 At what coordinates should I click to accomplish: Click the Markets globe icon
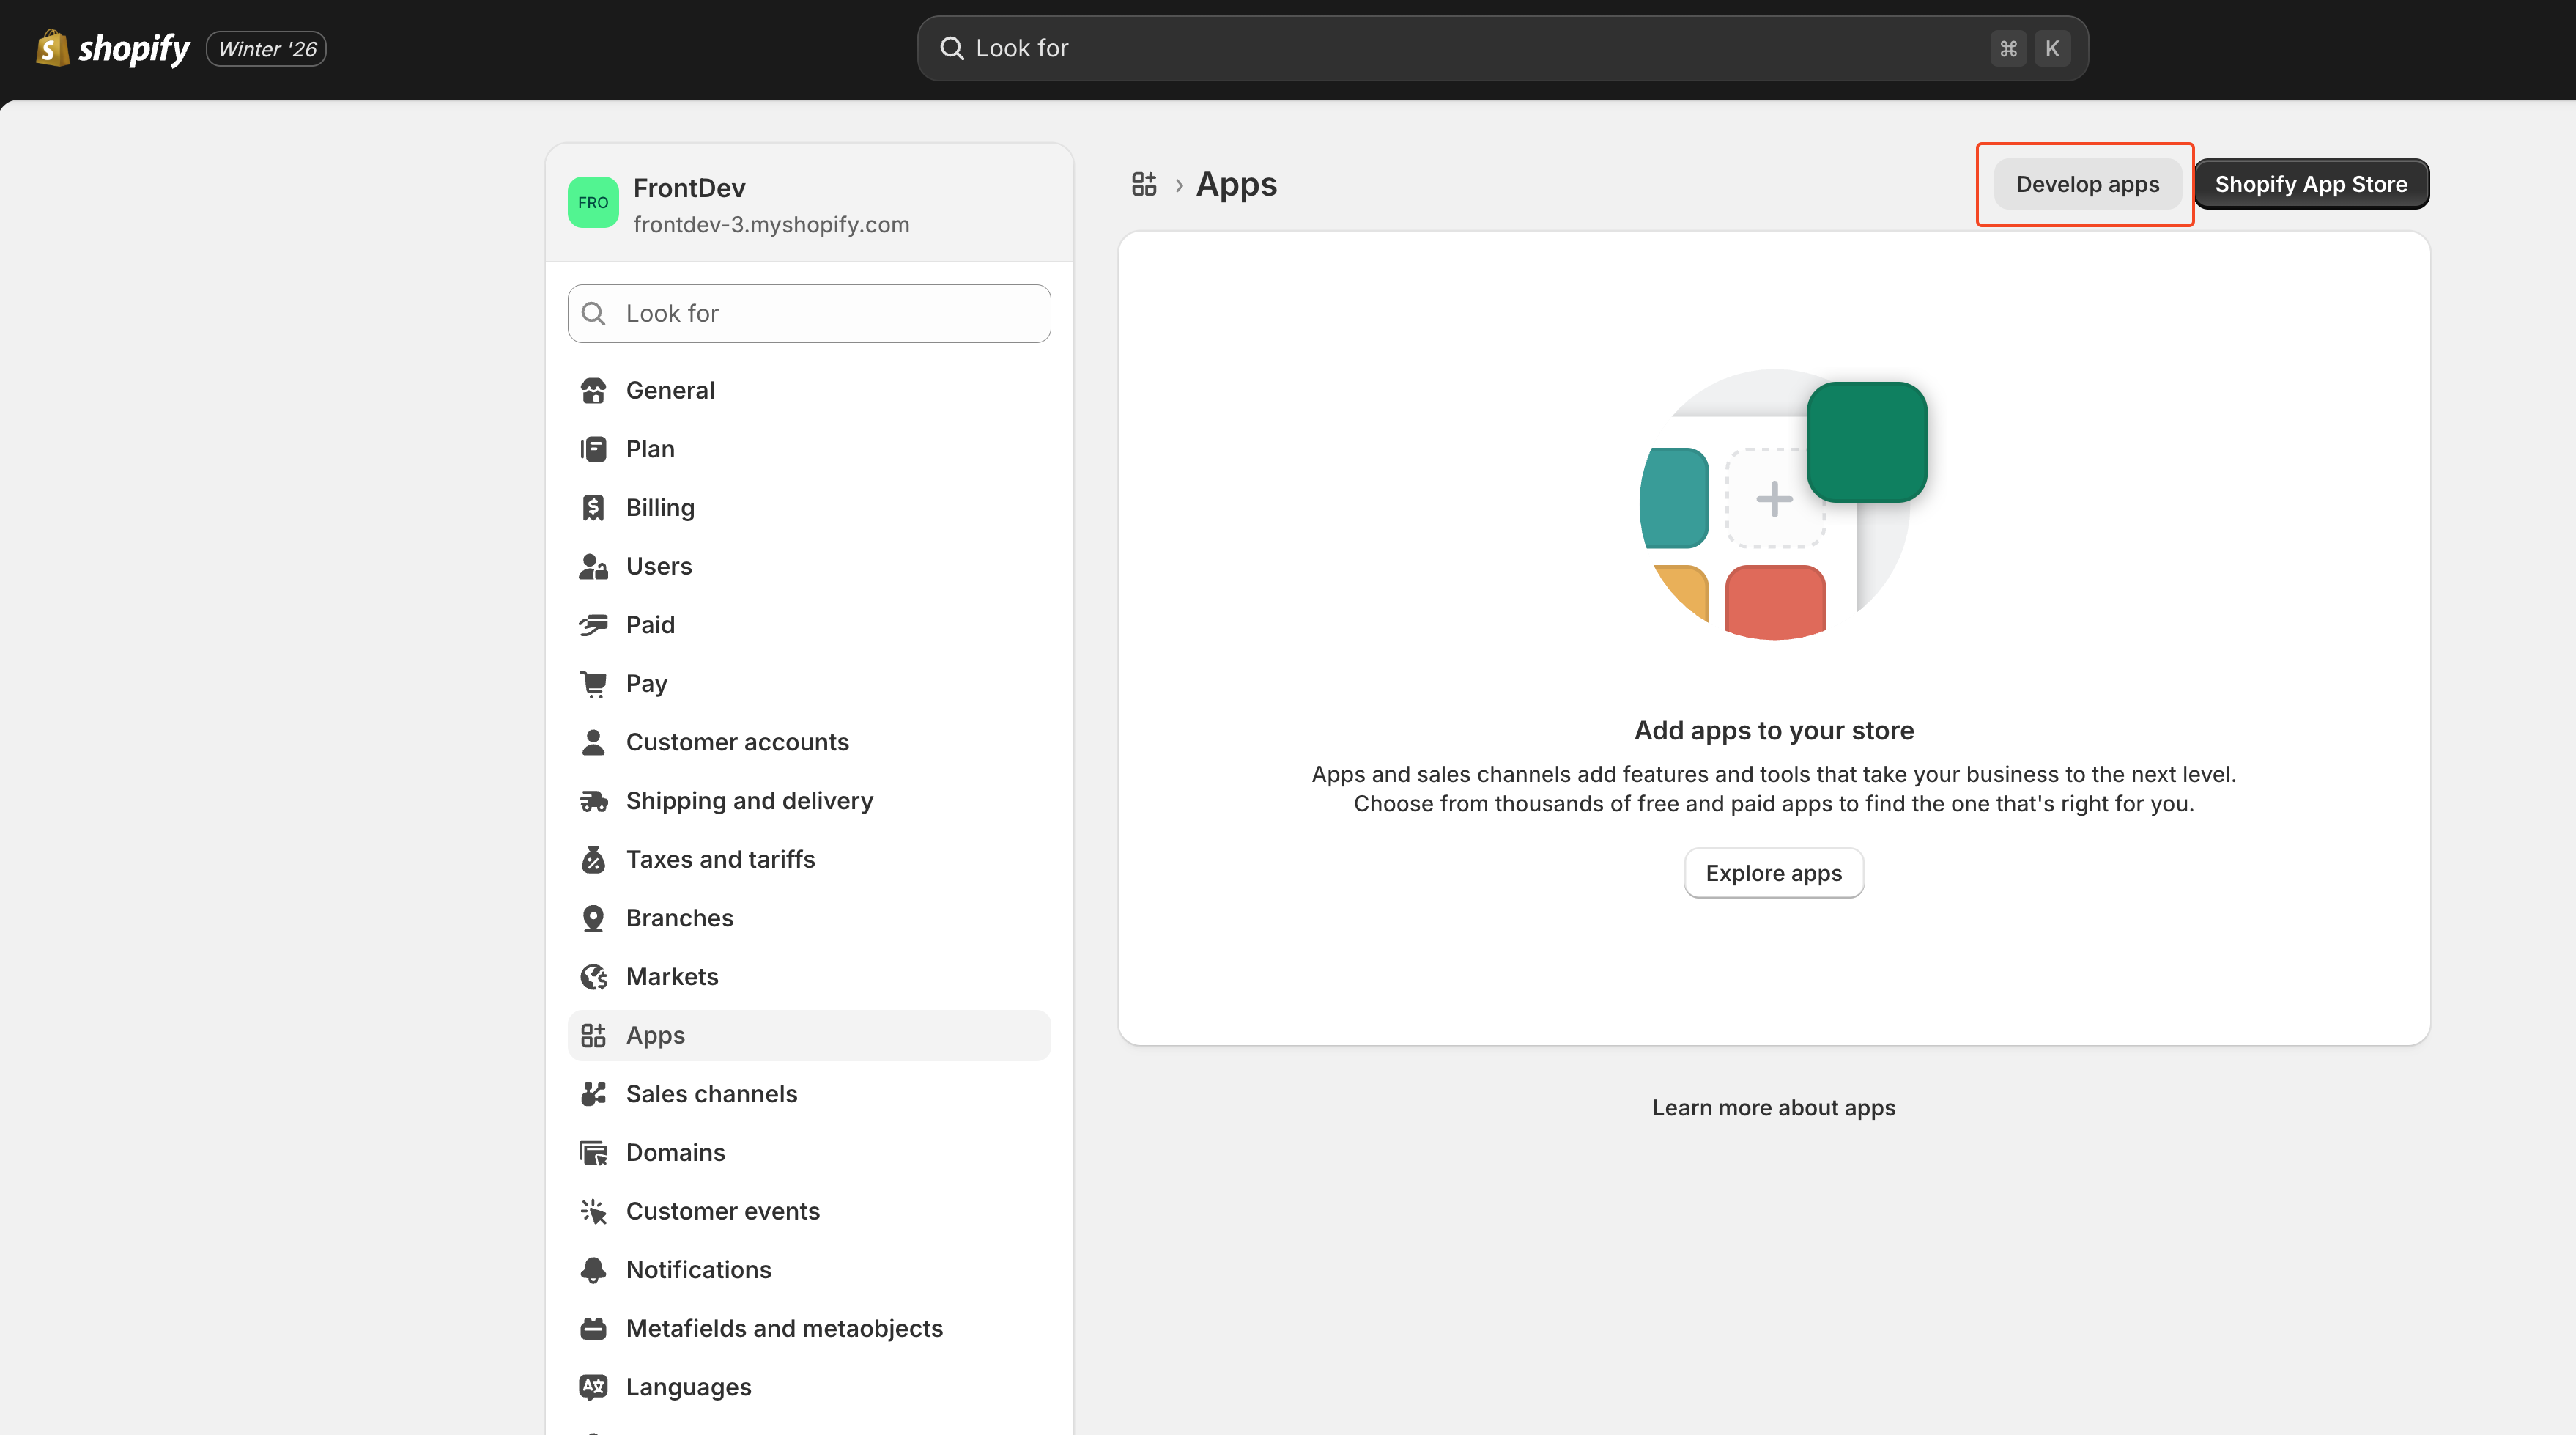[593, 977]
